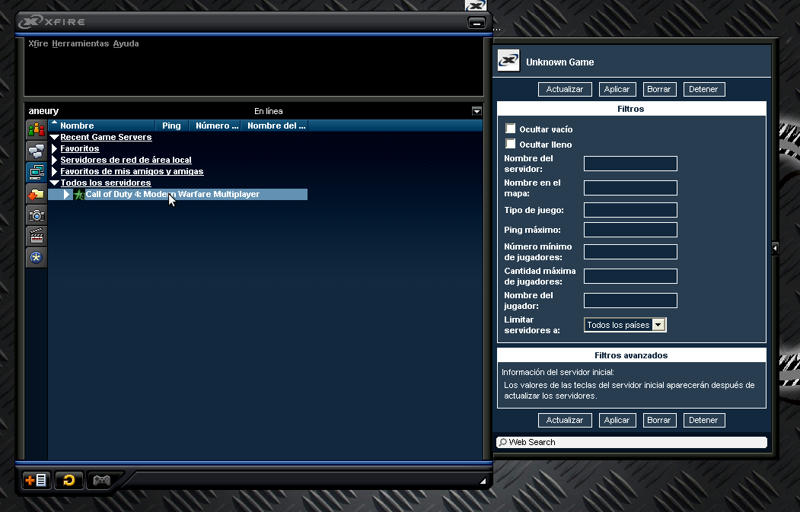Viewport: 800px width, 512px height.
Task: Click the top Aplicar button
Action: pyautogui.click(x=617, y=89)
